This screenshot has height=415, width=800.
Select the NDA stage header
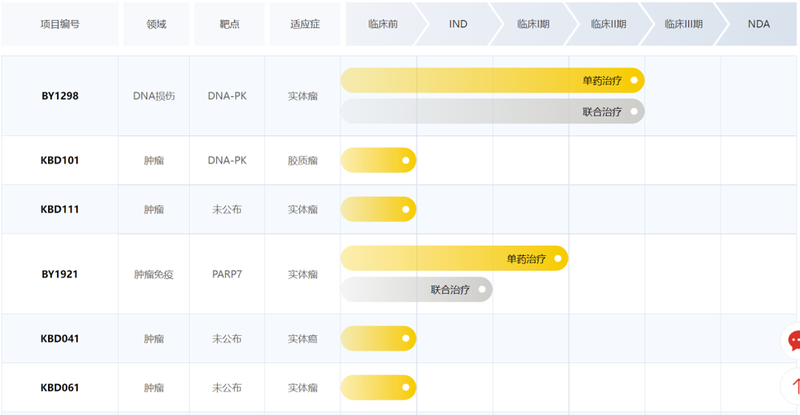pos(758,23)
